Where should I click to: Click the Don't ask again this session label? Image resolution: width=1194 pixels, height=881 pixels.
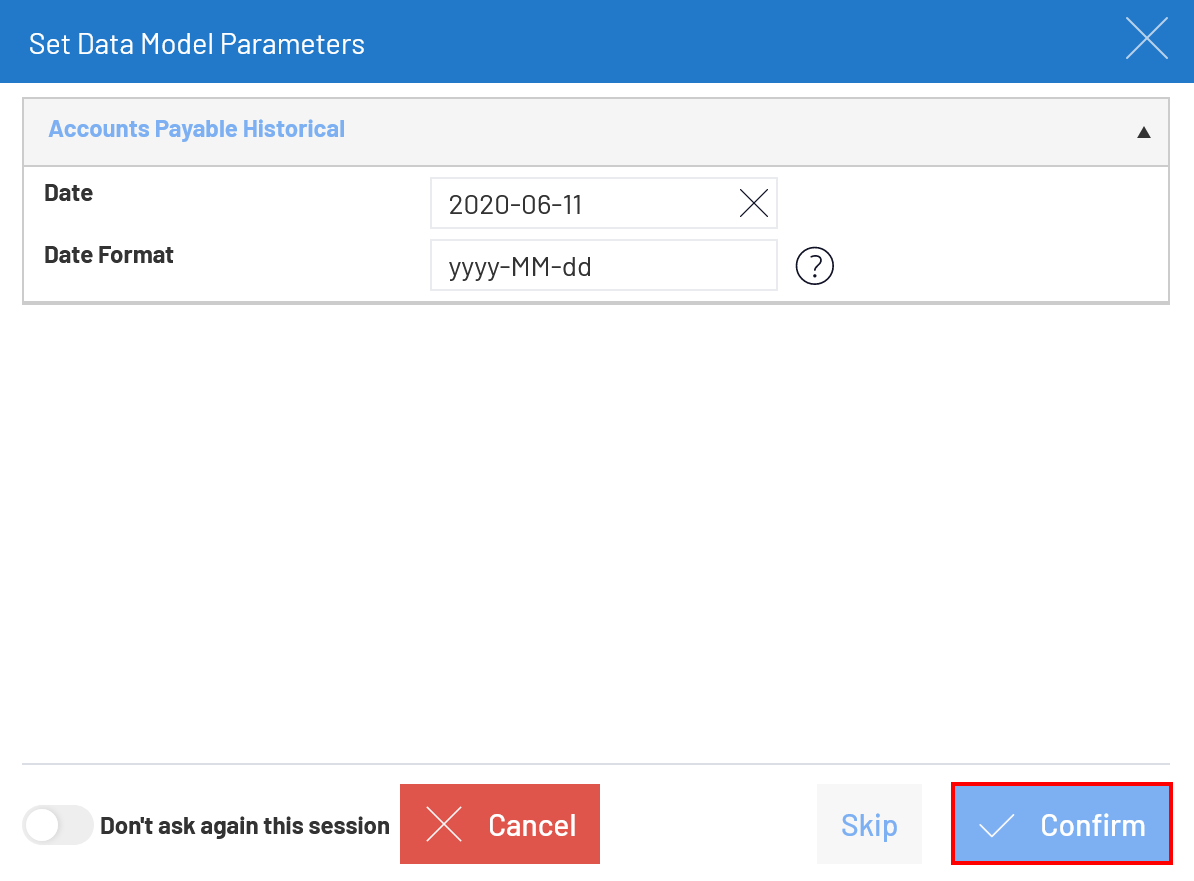[x=244, y=825]
